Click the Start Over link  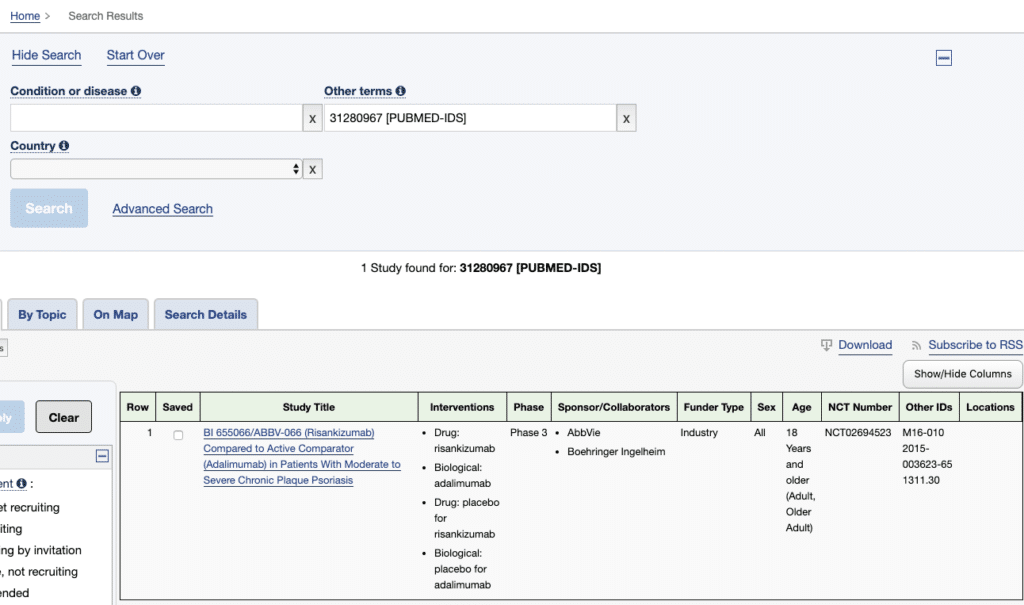point(136,55)
